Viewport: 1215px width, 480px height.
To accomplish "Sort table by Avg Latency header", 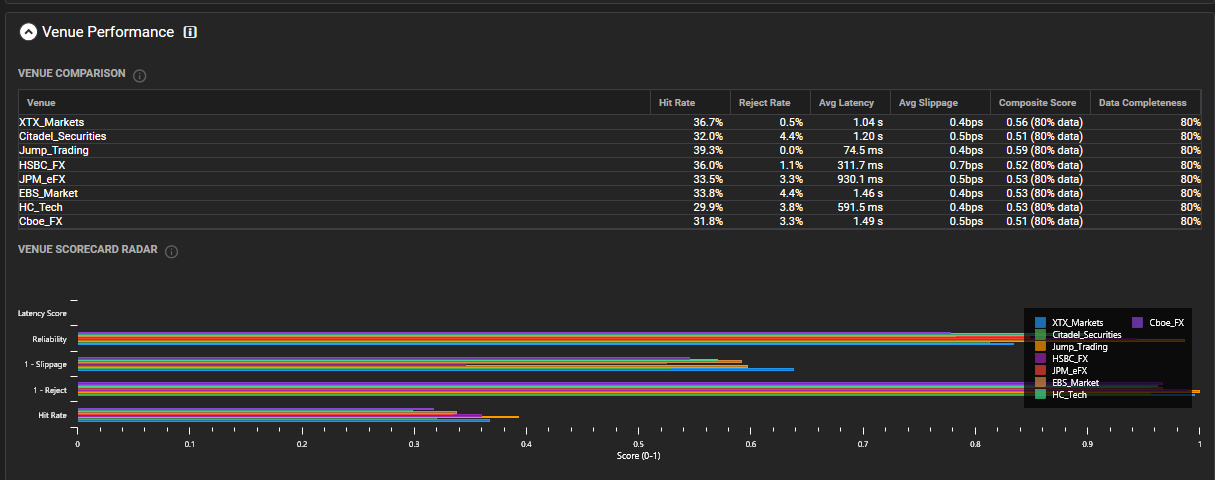I will tap(850, 102).
